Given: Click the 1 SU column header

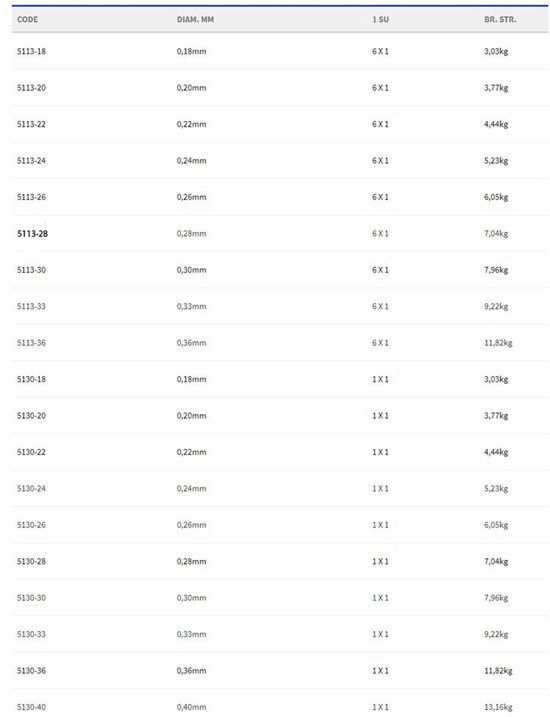Looking at the screenshot, I should [x=380, y=20].
